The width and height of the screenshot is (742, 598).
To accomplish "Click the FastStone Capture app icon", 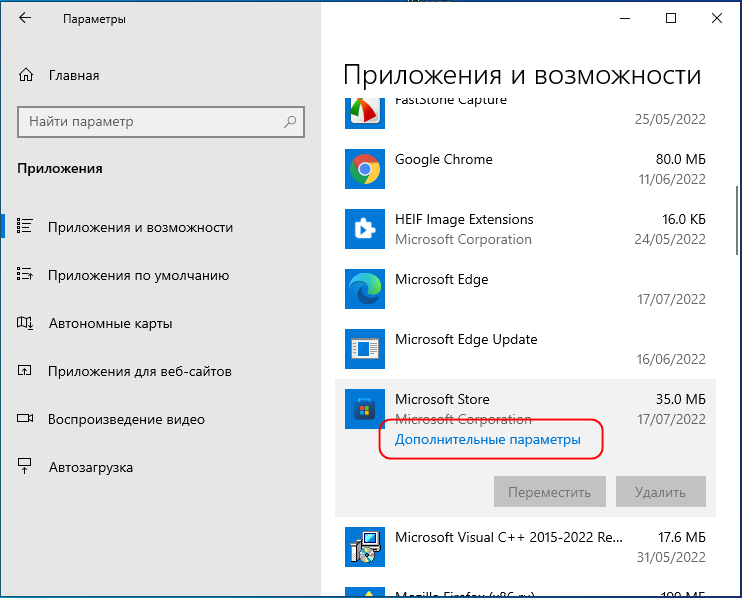I will click(364, 113).
